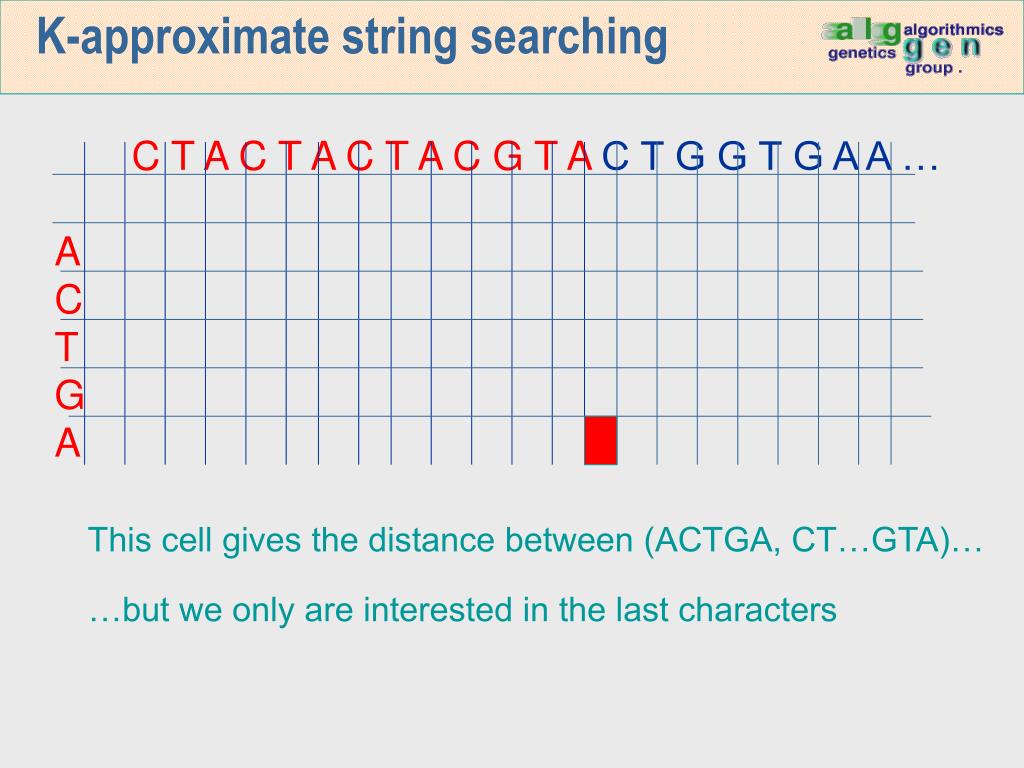Click the word 'algorithmics' in the logo
This screenshot has width=1024, height=768.
953,29
